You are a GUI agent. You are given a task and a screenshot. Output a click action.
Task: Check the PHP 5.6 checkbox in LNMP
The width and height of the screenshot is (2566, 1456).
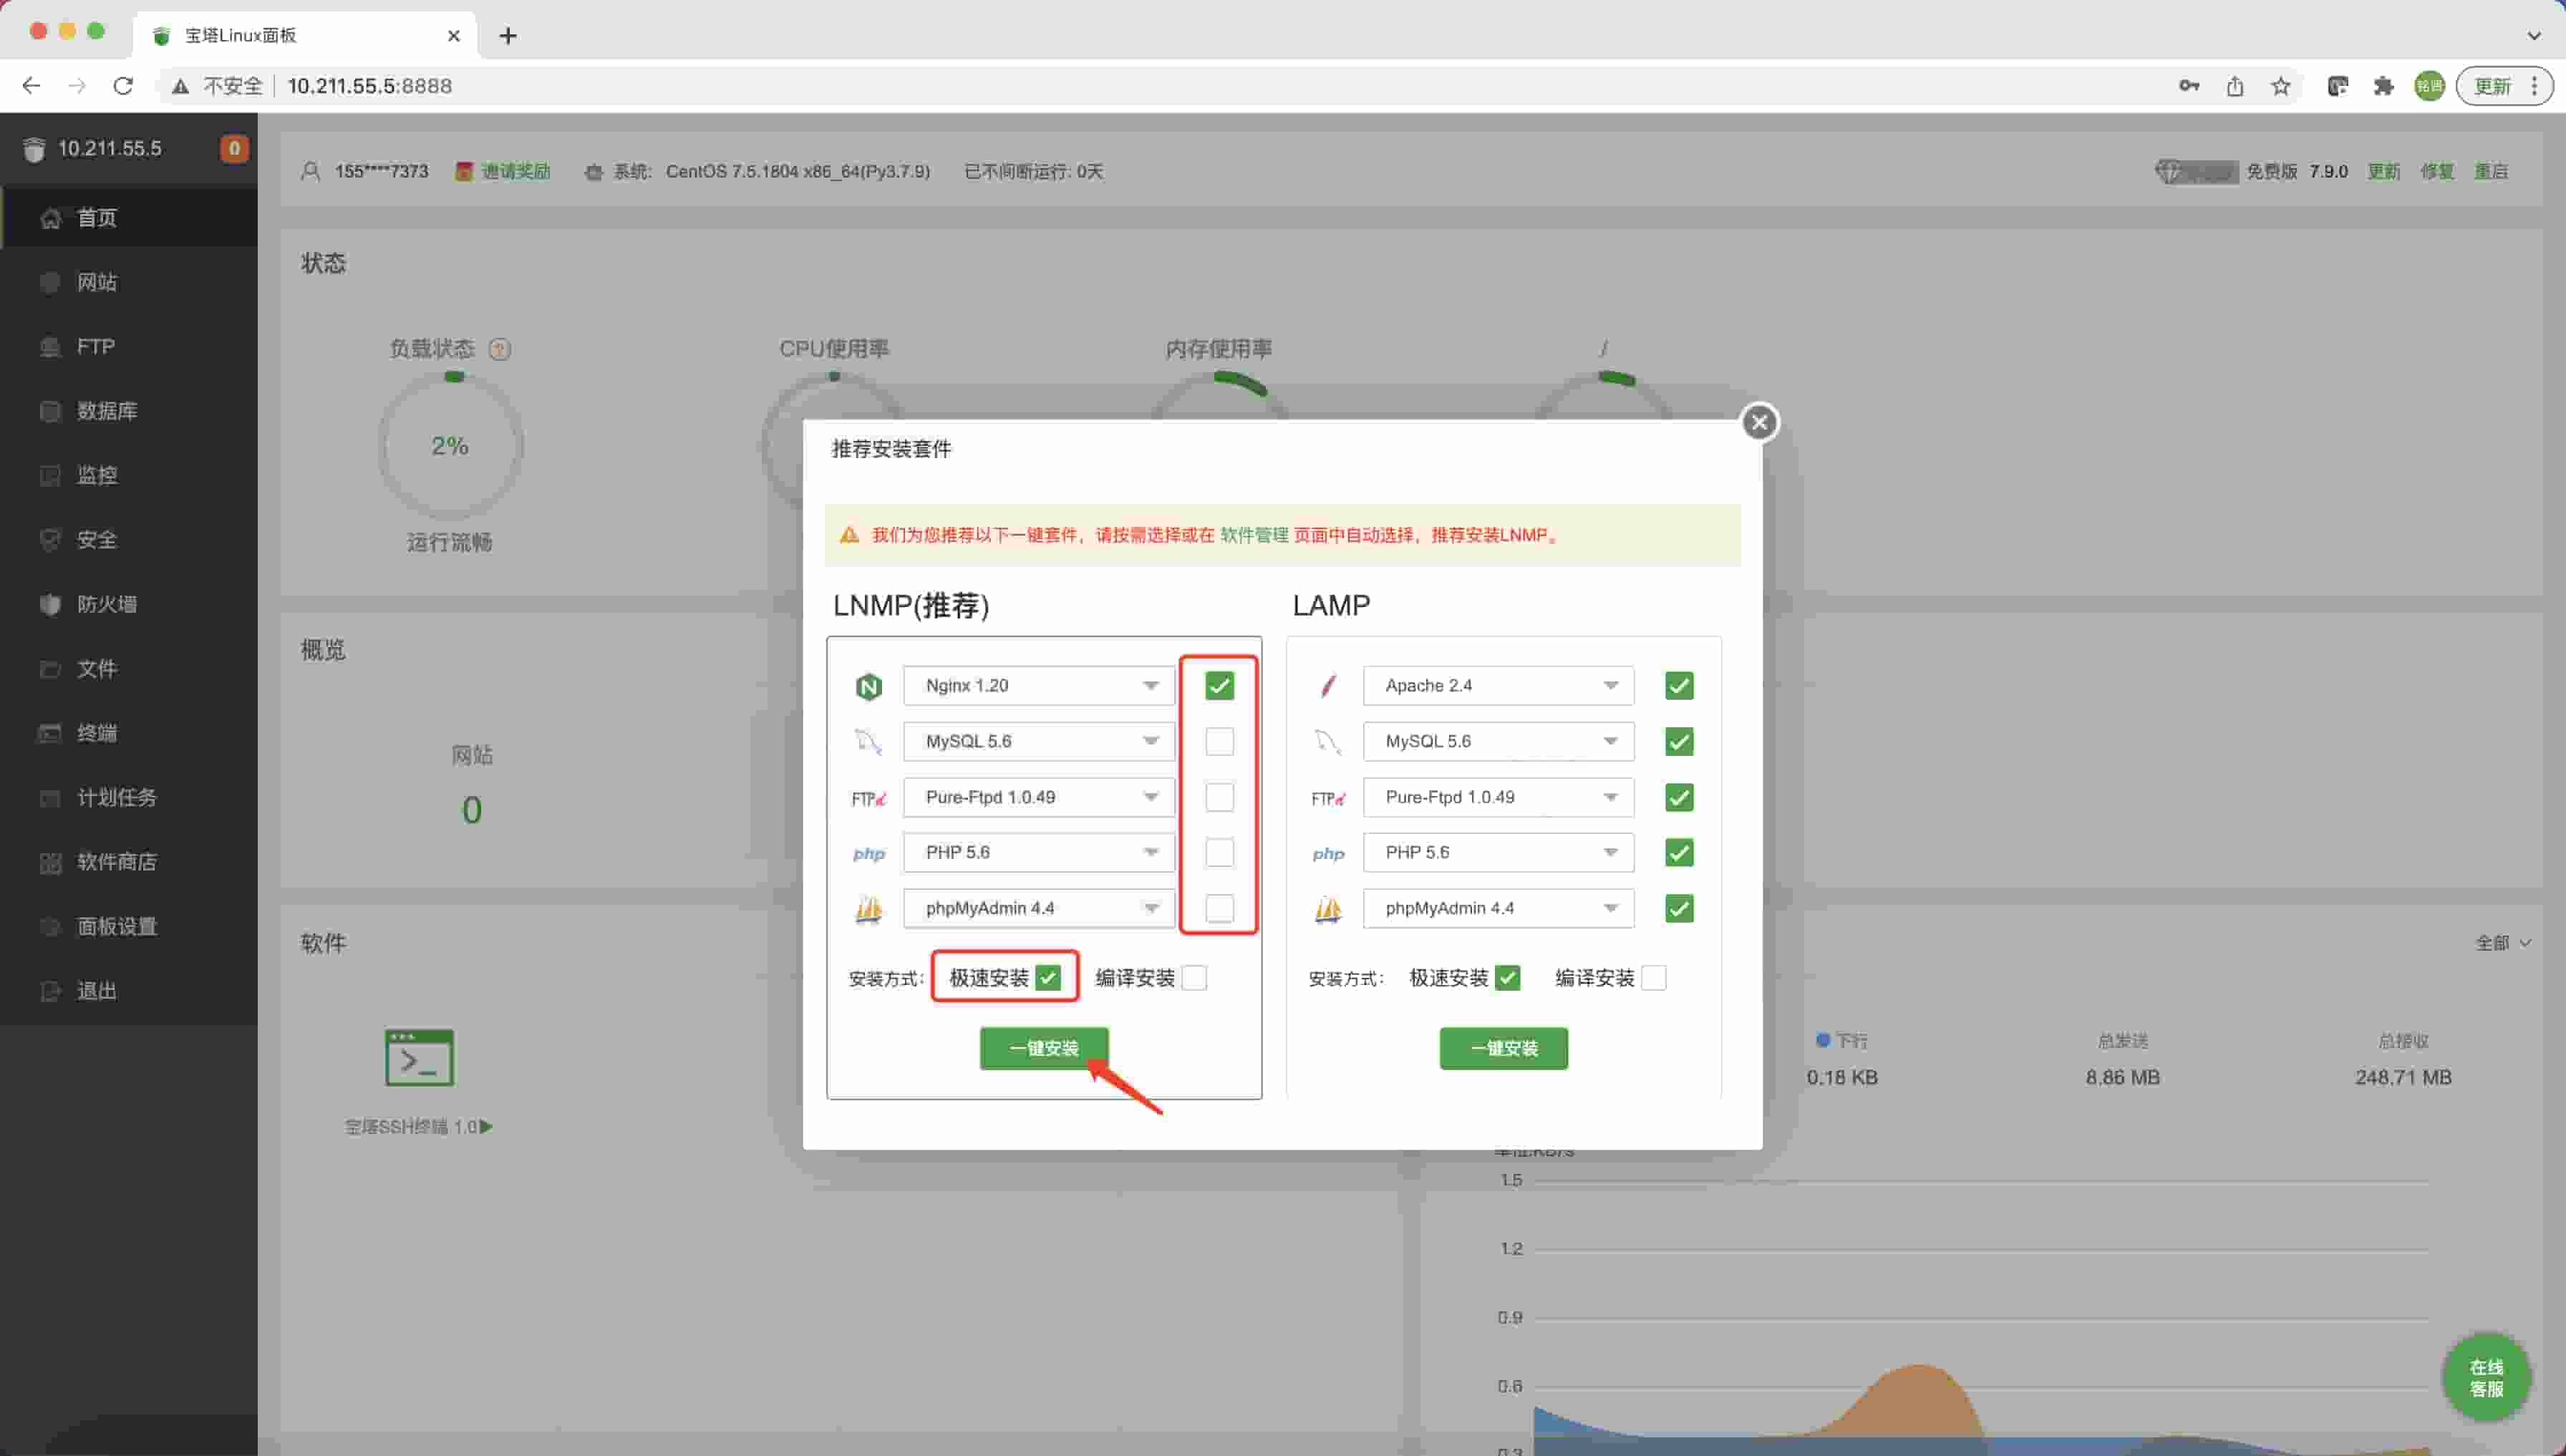tap(1219, 853)
